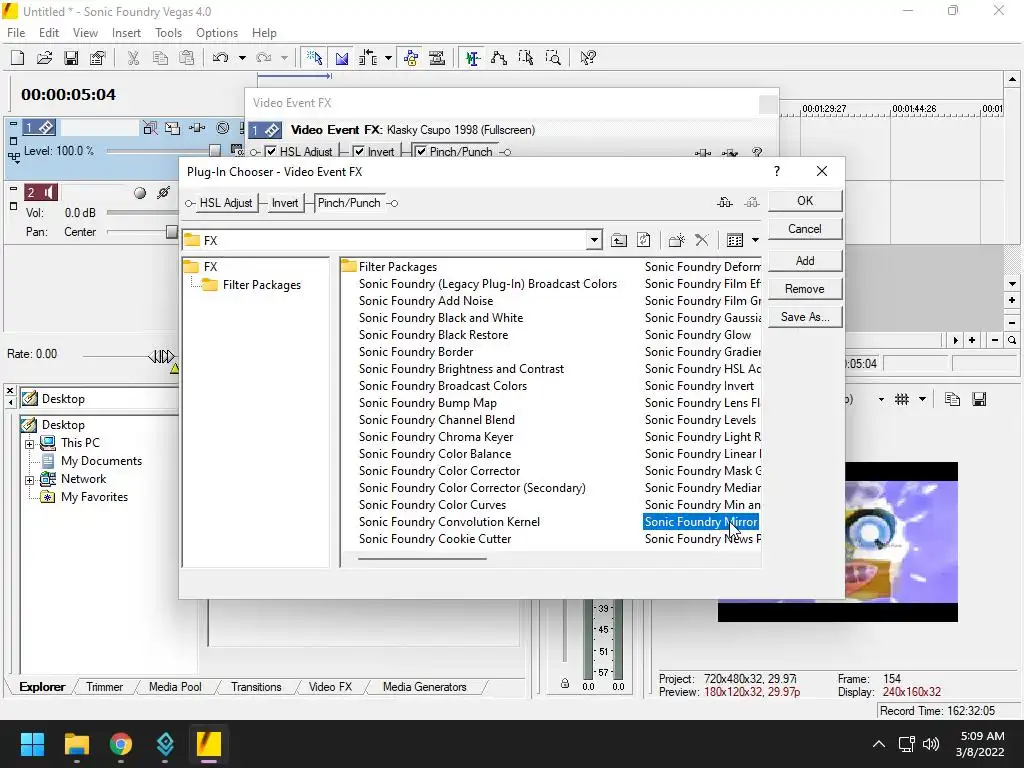Image resolution: width=1024 pixels, height=768 pixels.
Task: Open the grid overlay dropdown arrow
Action: coord(922,399)
